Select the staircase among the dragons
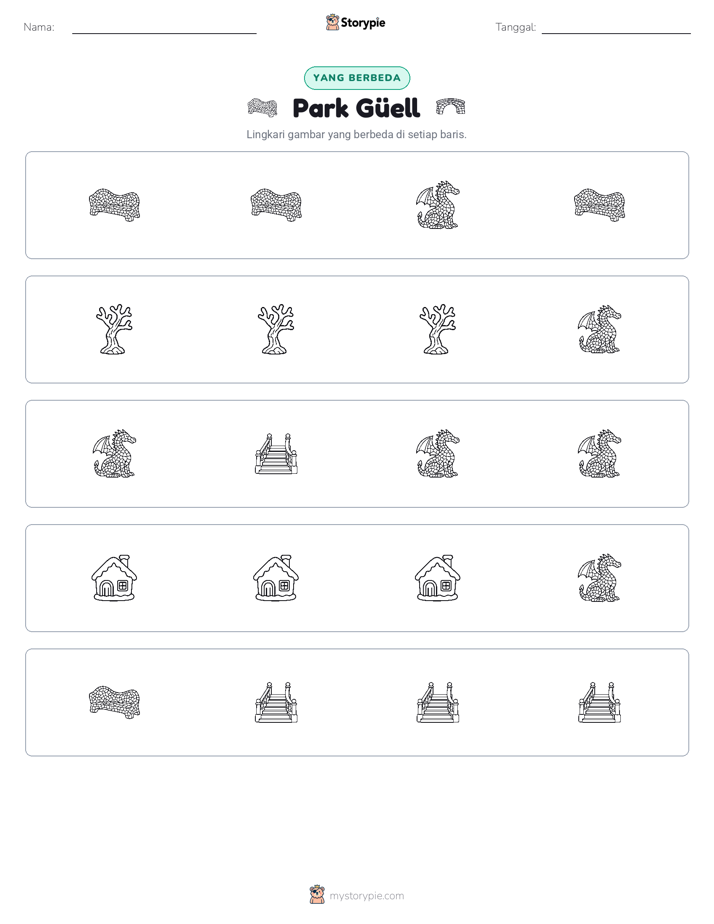This screenshot has width=714, height=924. (276, 454)
